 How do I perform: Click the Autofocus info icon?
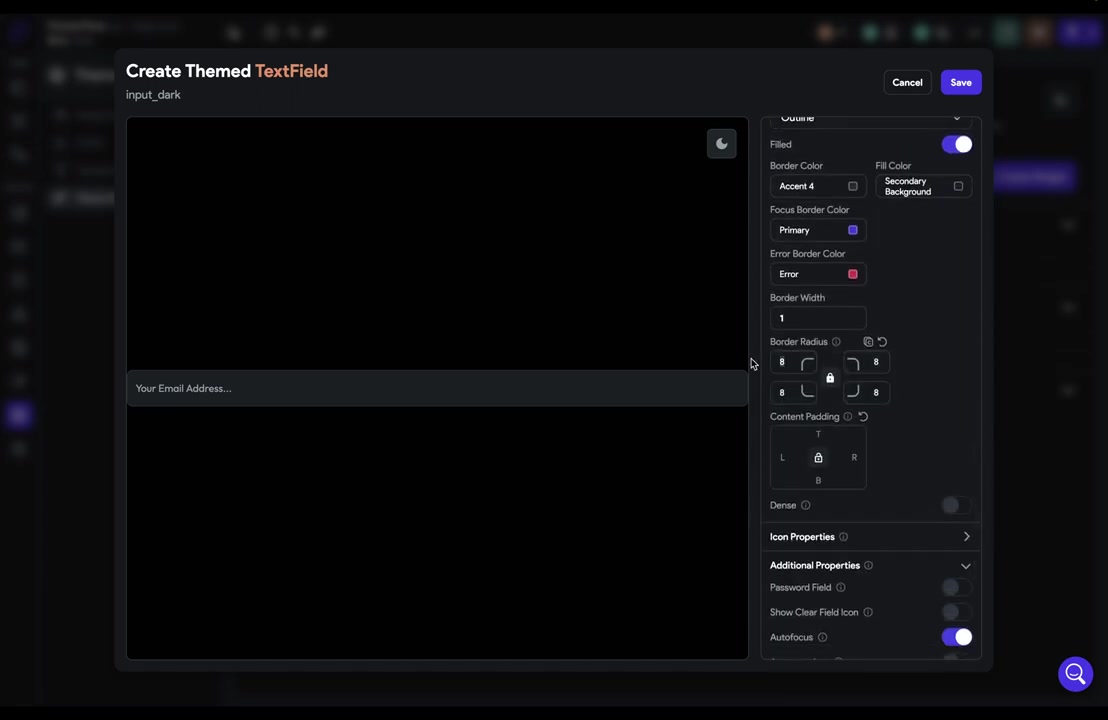pos(823,637)
